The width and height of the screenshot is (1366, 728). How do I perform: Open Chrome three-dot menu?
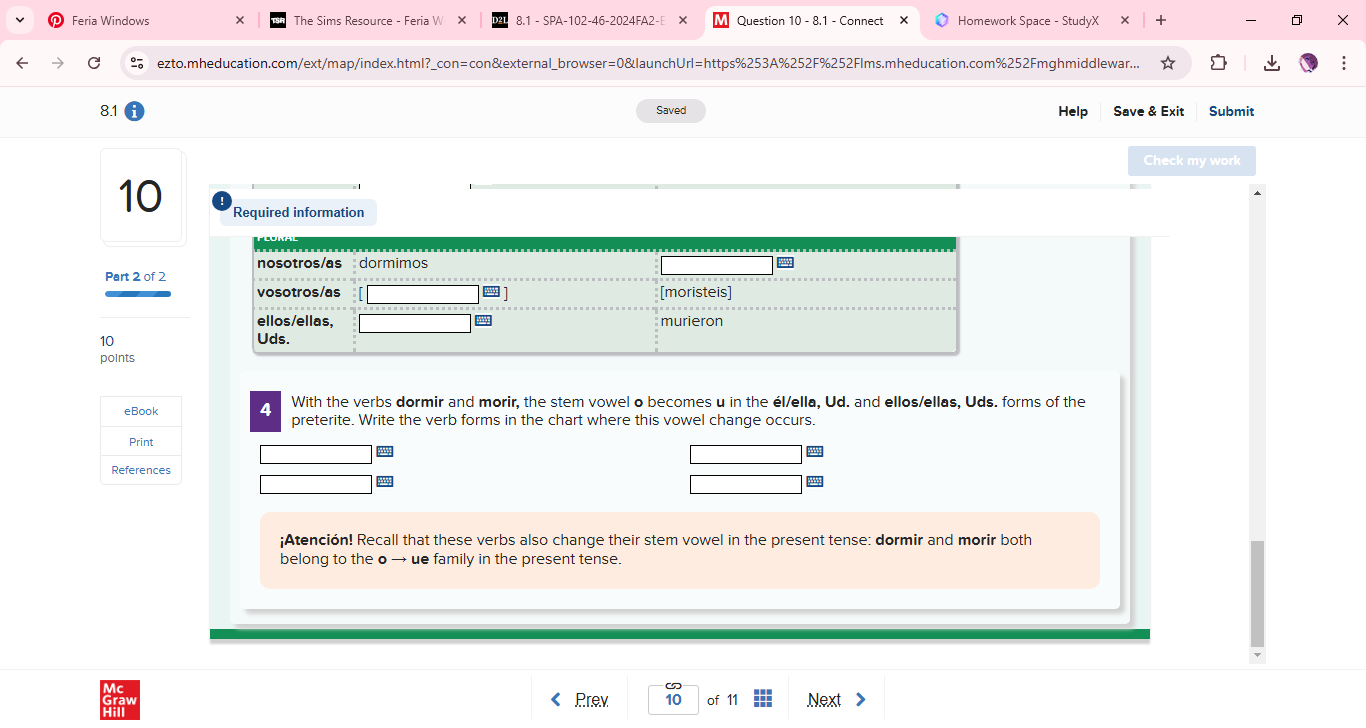pyautogui.click(x=1344, y=63)
